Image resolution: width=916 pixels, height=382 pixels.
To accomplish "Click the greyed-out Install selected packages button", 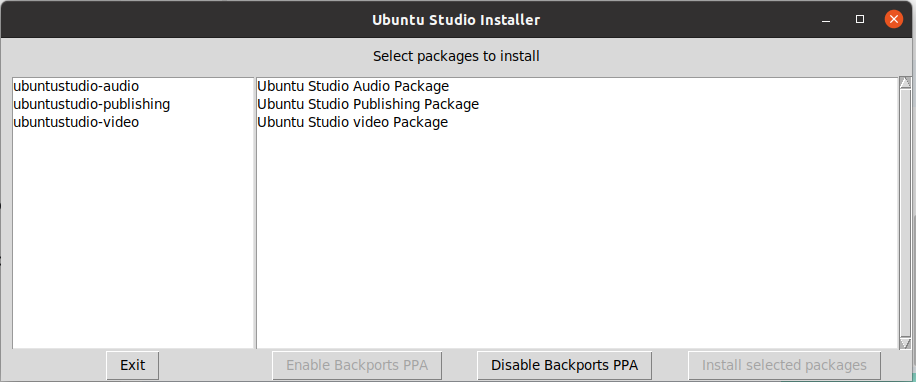I will [784, 366].
